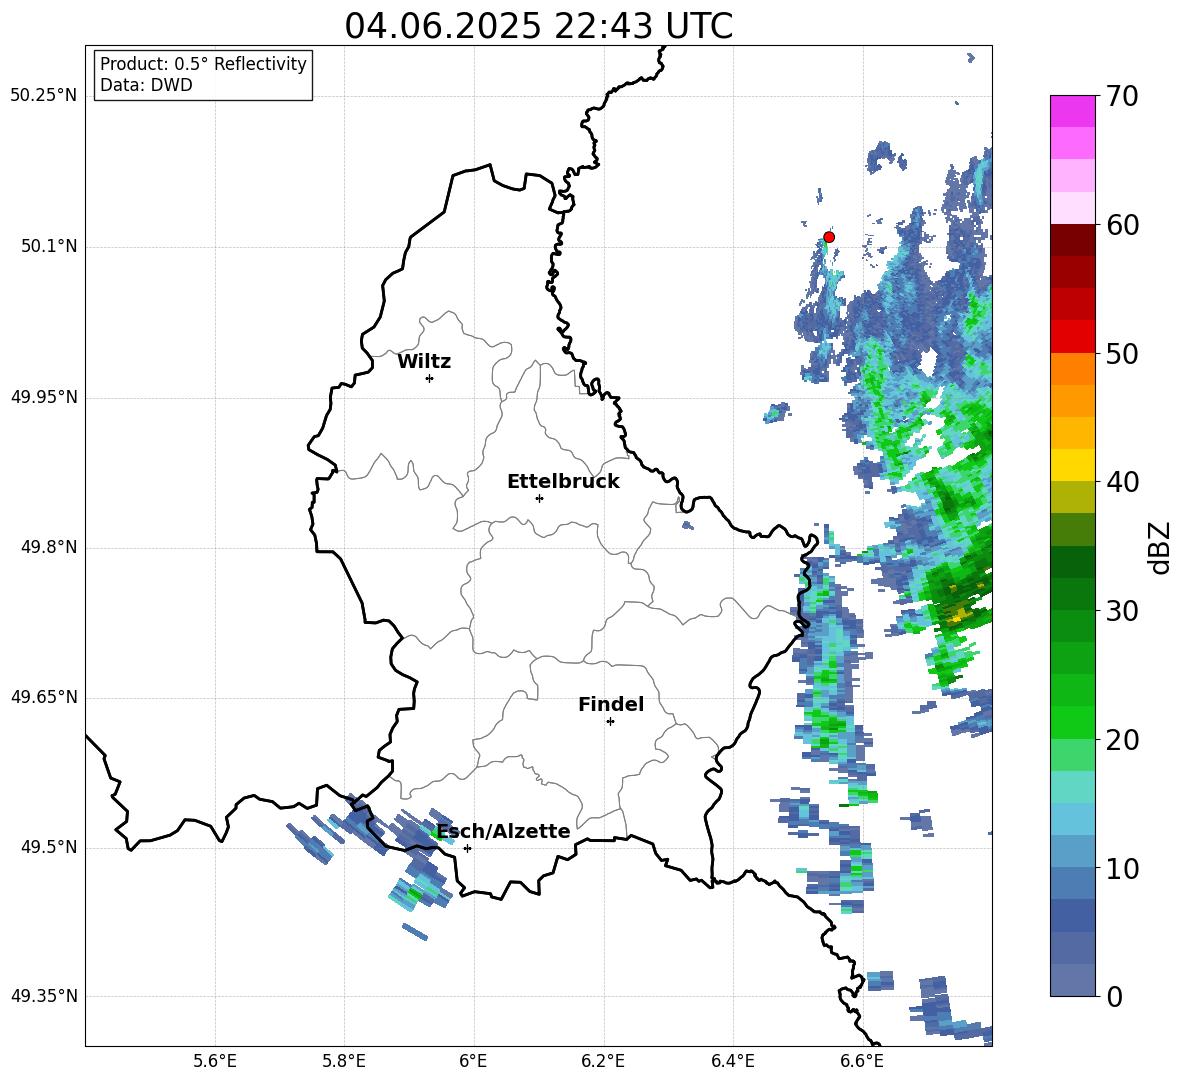Click the 10 colorbar tick label

(x=1122, y=868)
